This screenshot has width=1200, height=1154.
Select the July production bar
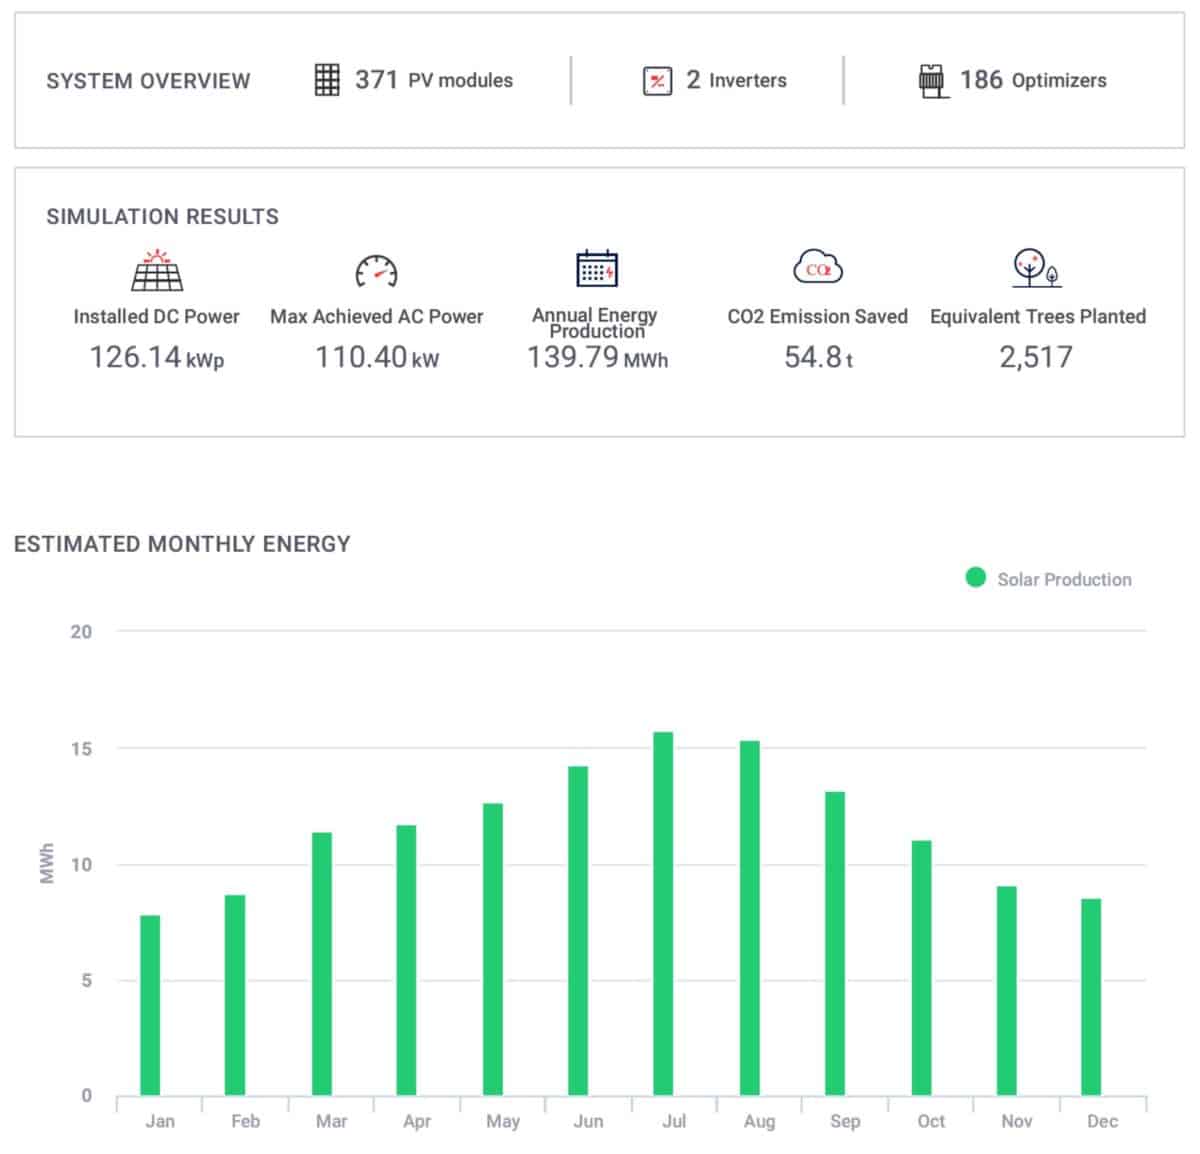(663, 914)
